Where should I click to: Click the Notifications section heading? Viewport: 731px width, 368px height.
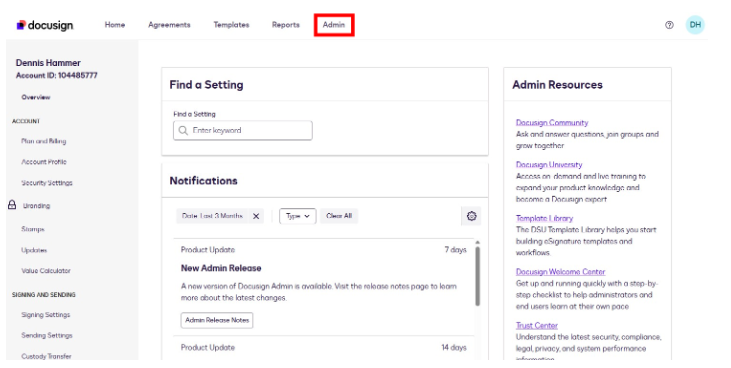[x=203, y=181]
